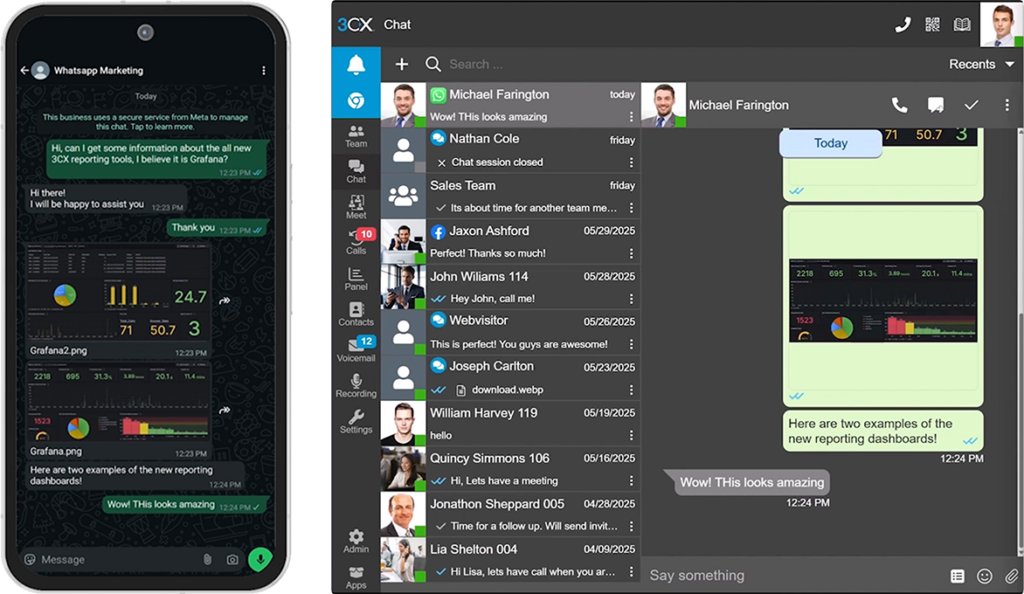Open the QR code icon in header
The width and height of the screenshot is (1024, 594).
pyautogui.click(x=933, y=25)
